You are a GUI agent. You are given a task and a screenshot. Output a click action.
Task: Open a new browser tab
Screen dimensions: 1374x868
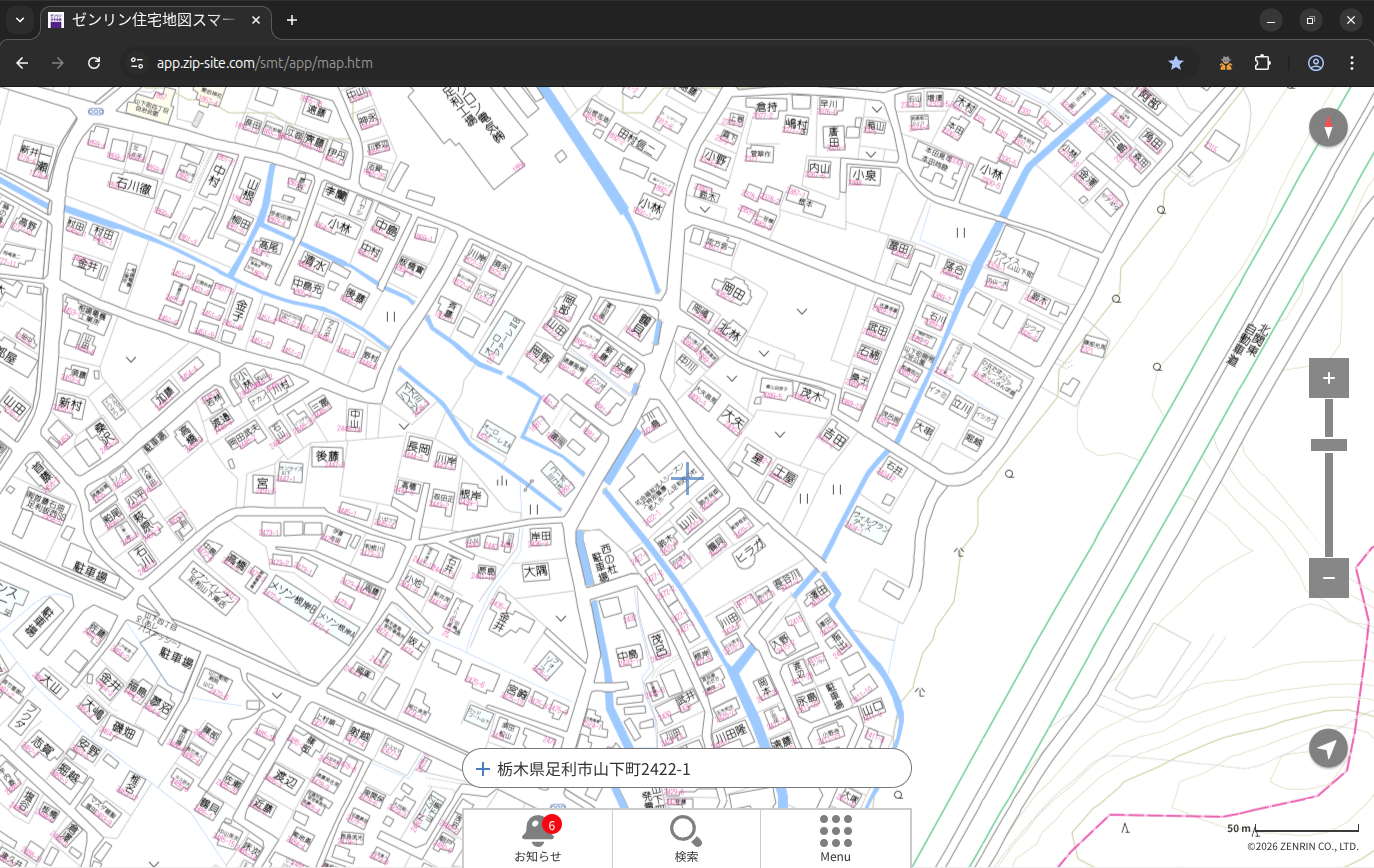coord(292,20)
